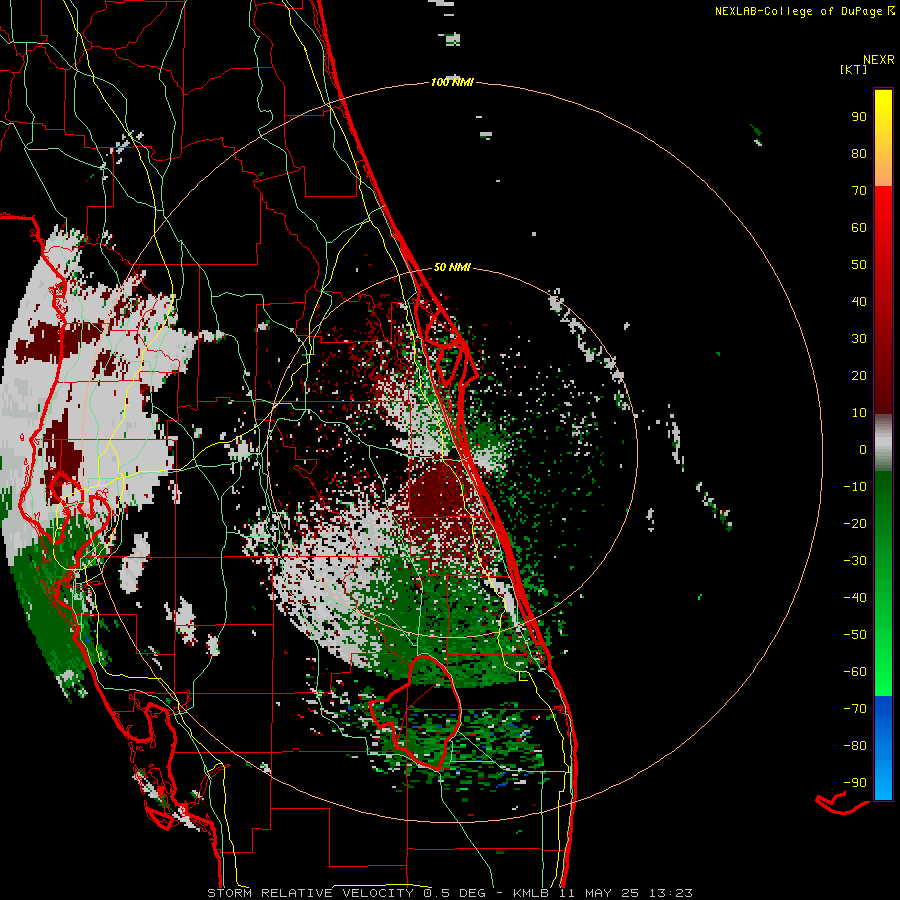Click the 80 value on the velocity scale
Image resolution: width=900 pixels, height=900 pixels.
tap(859, 154)
